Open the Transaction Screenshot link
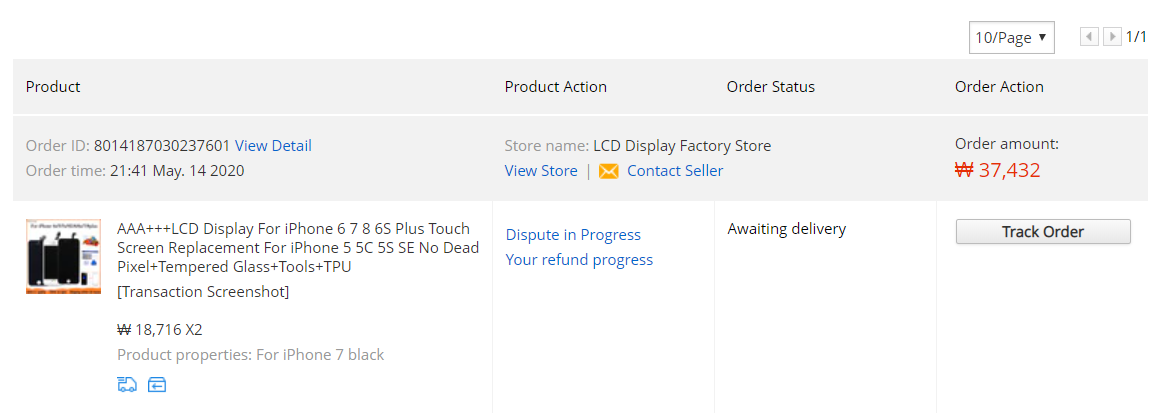The height and width of the screenshot is (413, 1161). click(x=203, y=292)
